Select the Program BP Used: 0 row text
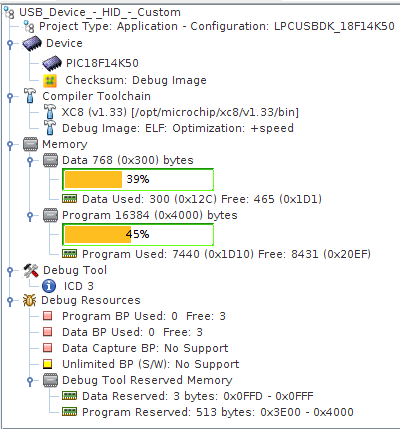Viewport: 400px width, 429px height. tap(144, 316)
